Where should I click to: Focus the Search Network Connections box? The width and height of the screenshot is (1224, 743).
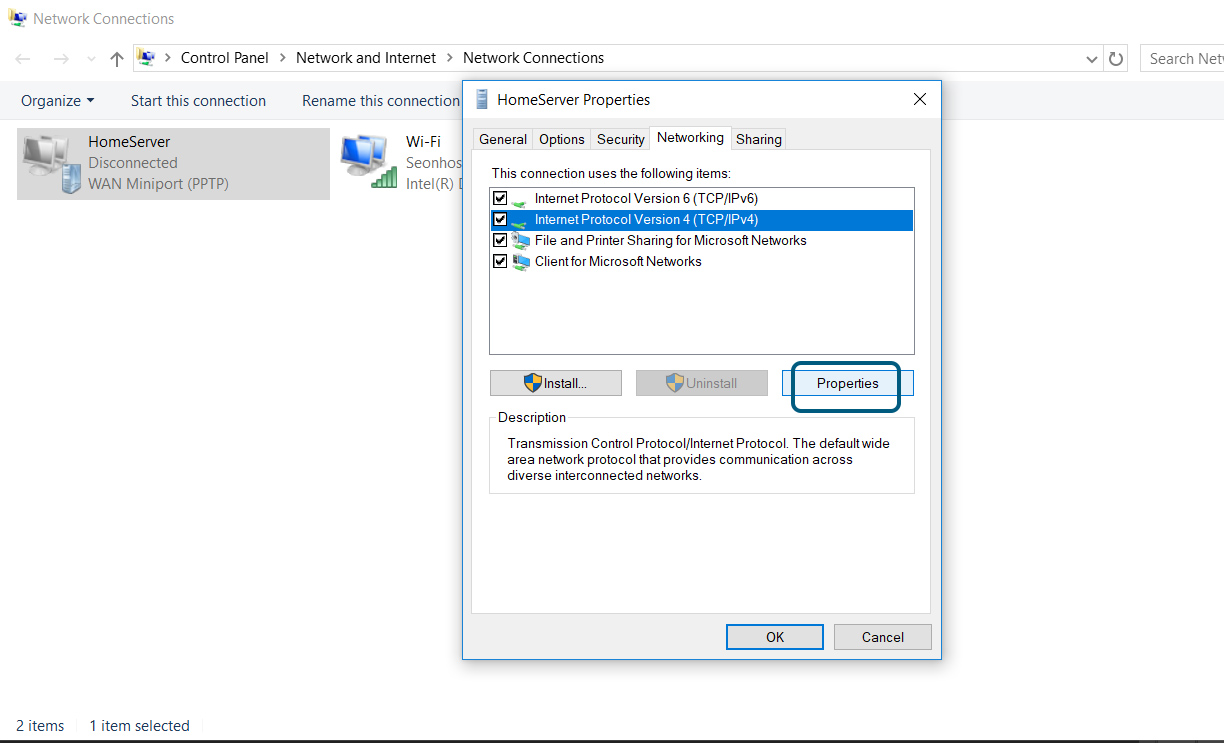[x=1183, y=59]
